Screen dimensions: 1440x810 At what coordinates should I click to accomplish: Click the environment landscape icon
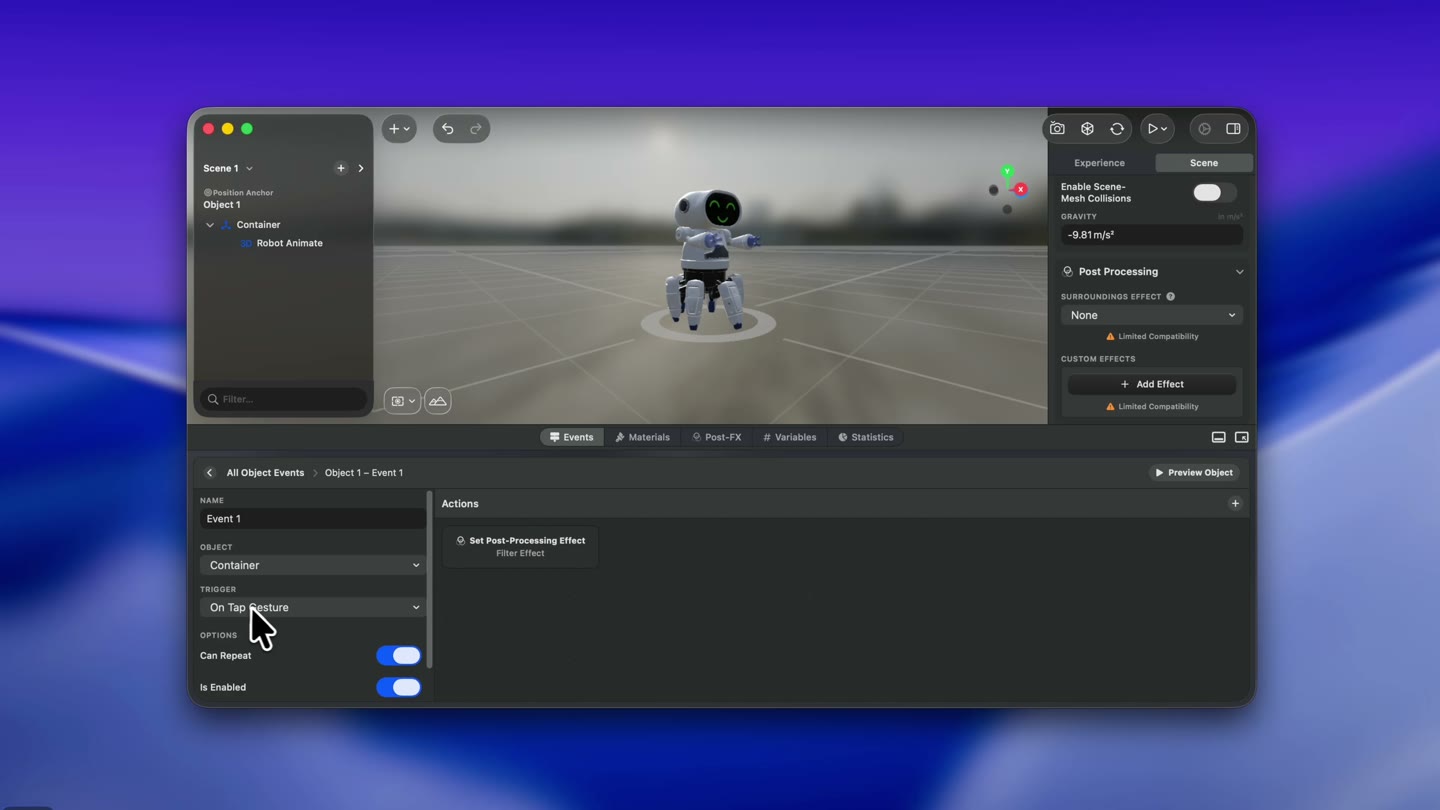pyautogui.click(x=438, y=401)
